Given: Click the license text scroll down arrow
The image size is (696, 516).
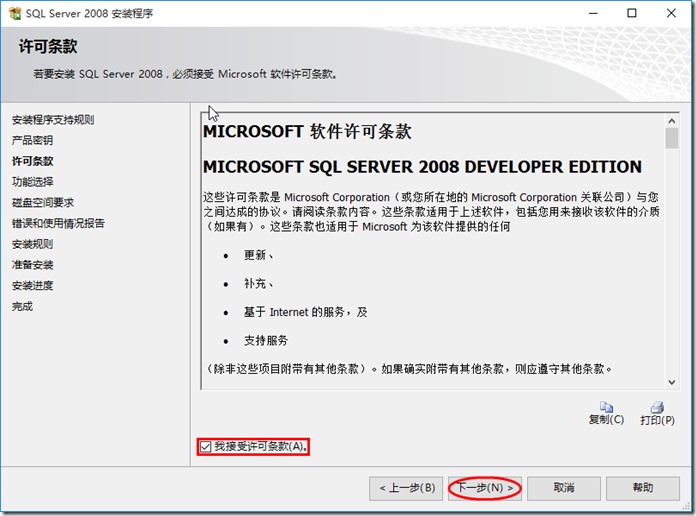Looking at the screenshot, I should (672, 382).
